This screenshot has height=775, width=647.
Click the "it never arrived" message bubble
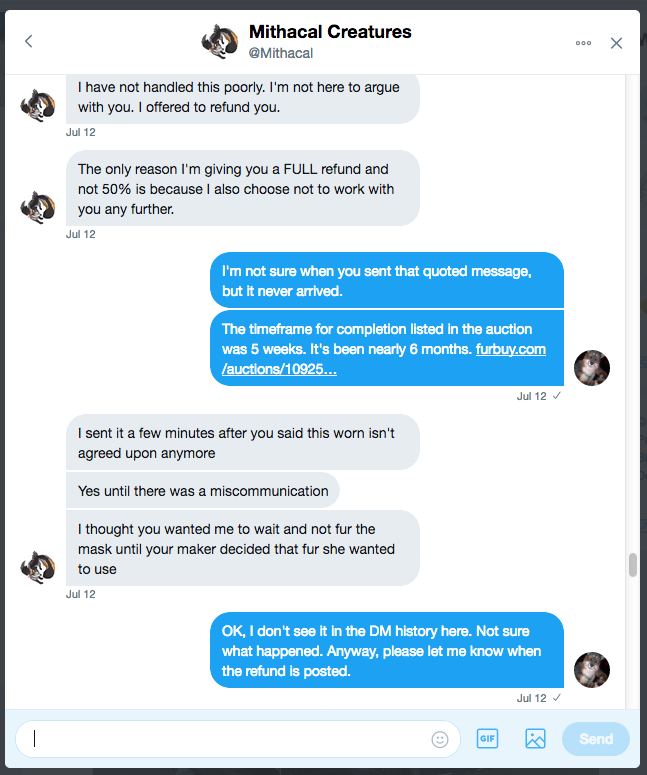pos(386,279)
